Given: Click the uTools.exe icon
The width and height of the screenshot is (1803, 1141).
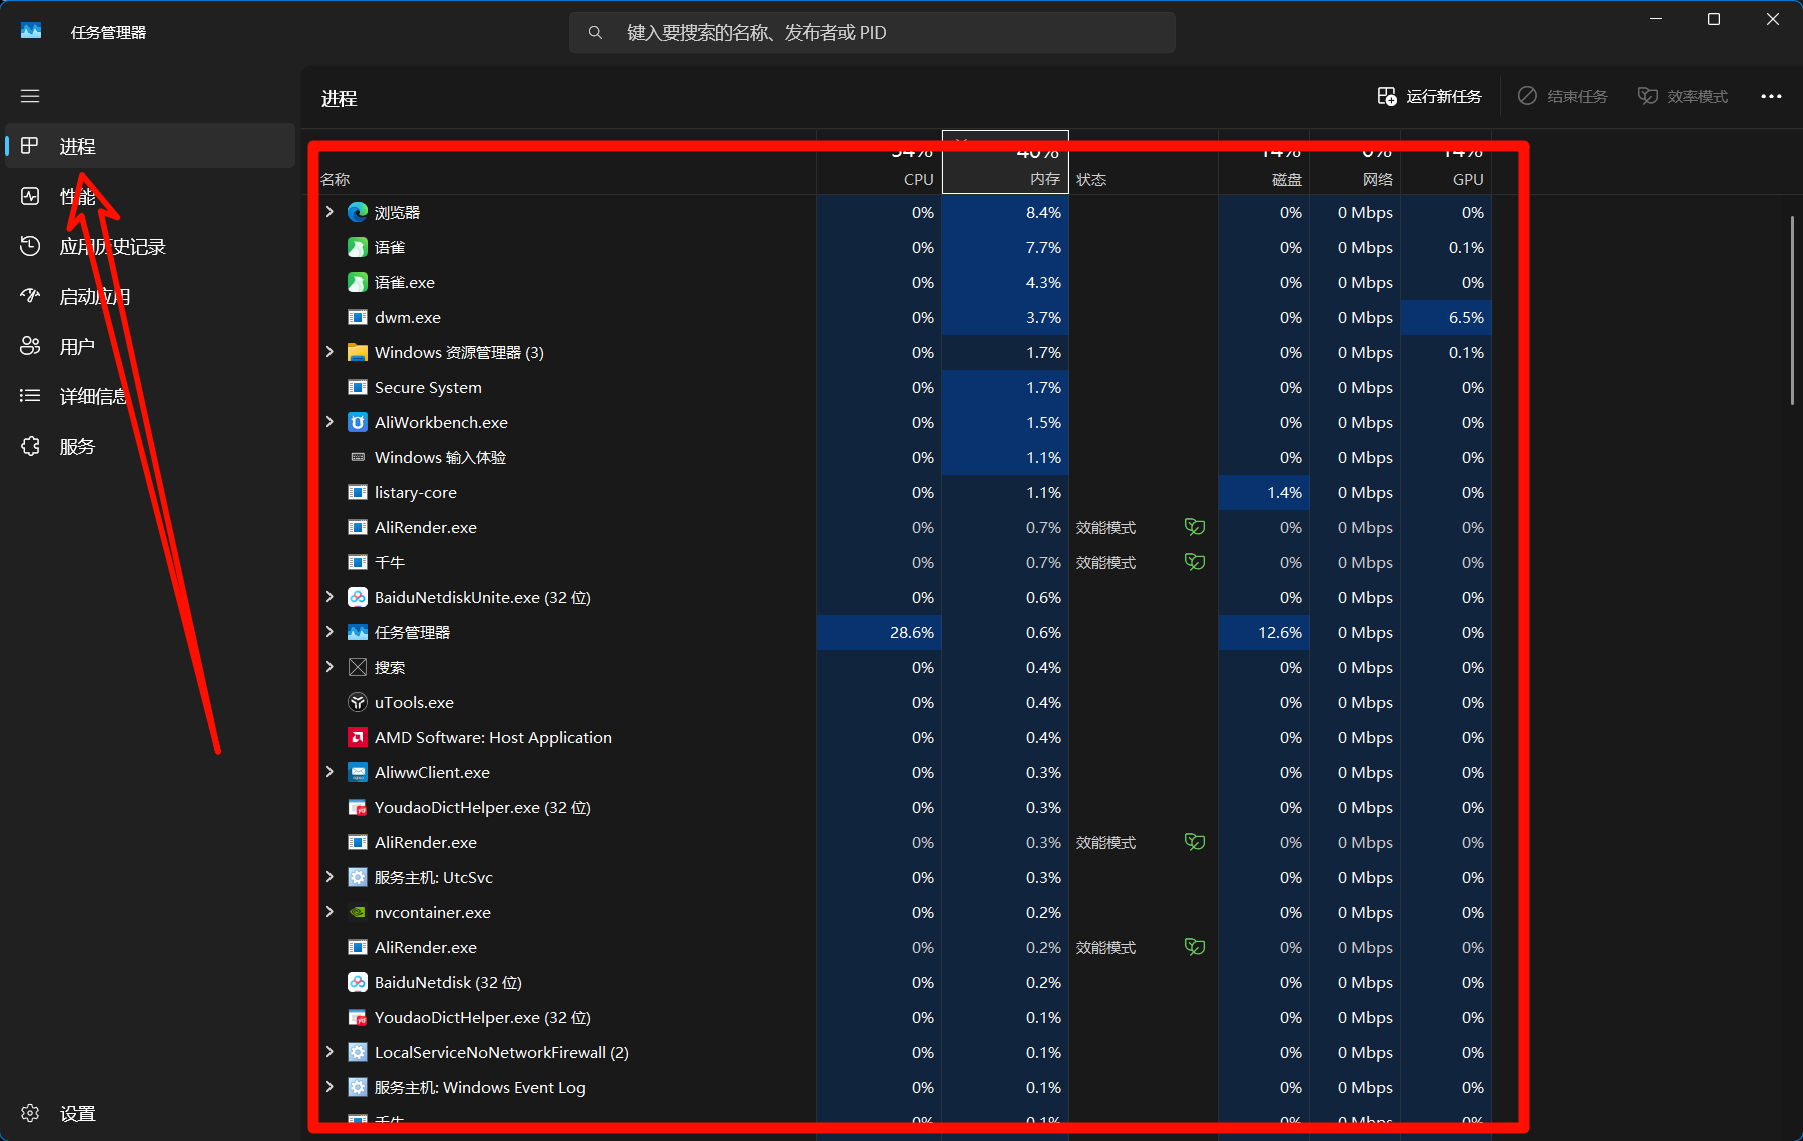Looking at the screenshot, I should click(358, 702).
